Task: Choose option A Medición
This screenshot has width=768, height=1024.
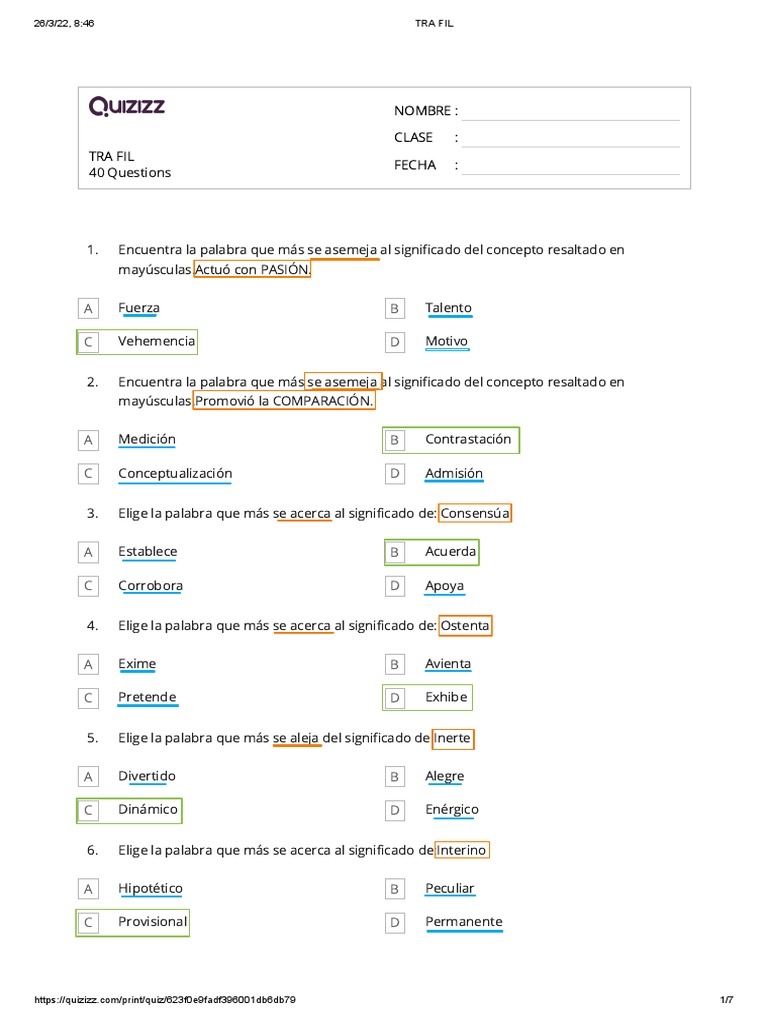Action: click(146, 439)
